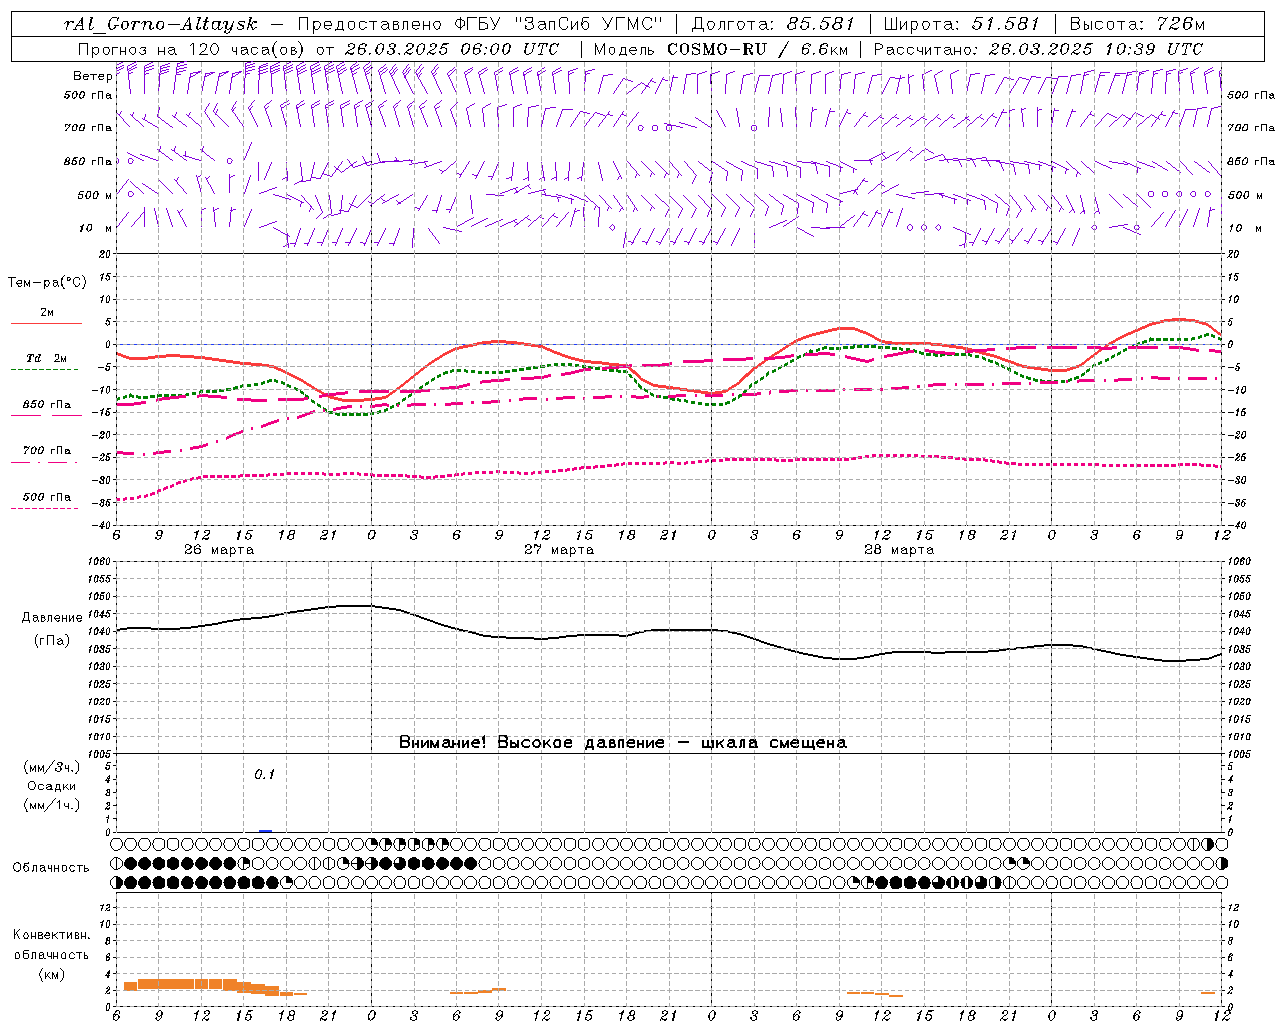Click the '700 гПа' legend label in temperature panel

point(47,451)
